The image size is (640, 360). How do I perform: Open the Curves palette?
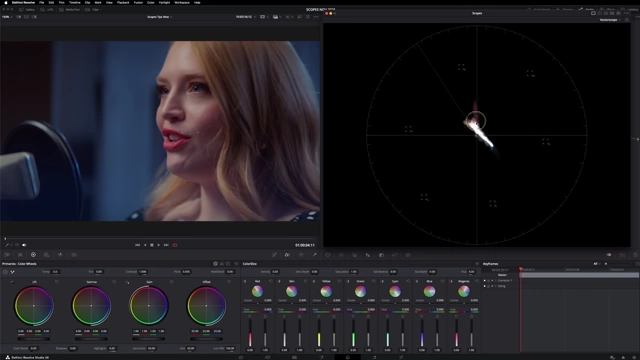tap(274, 255)
